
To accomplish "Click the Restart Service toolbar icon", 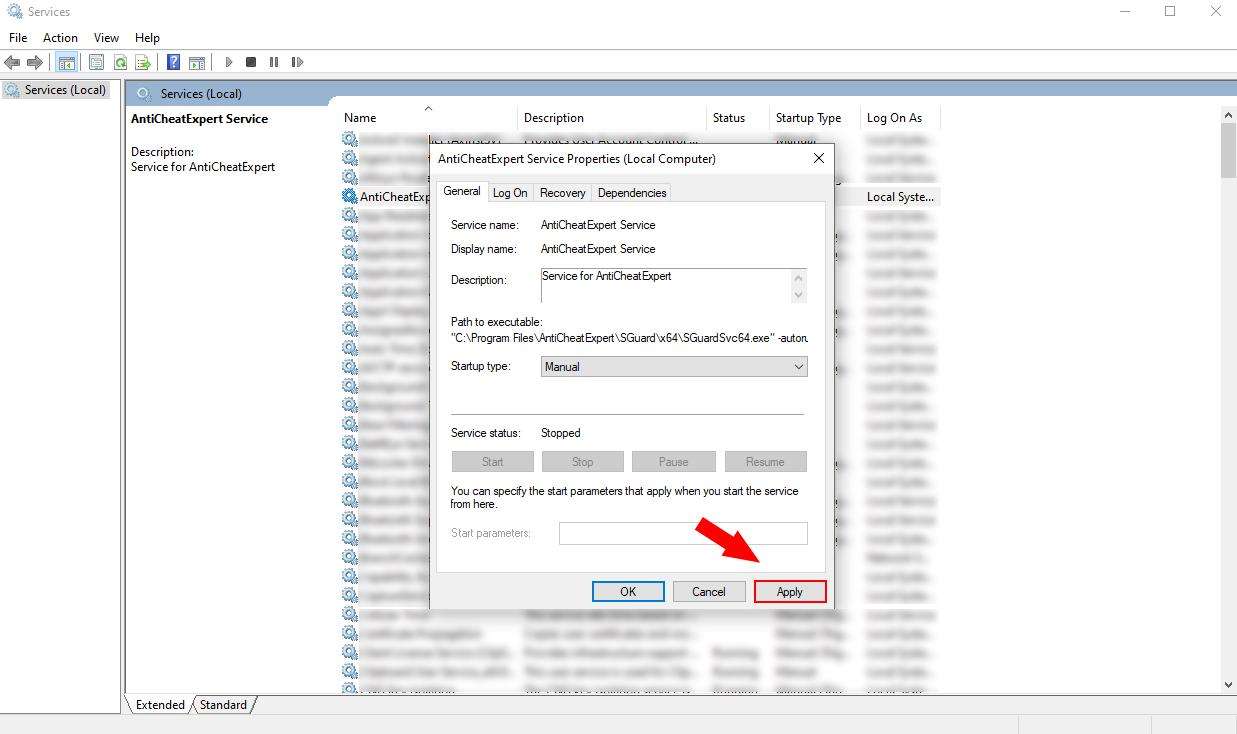I will [x=297, y=62].
